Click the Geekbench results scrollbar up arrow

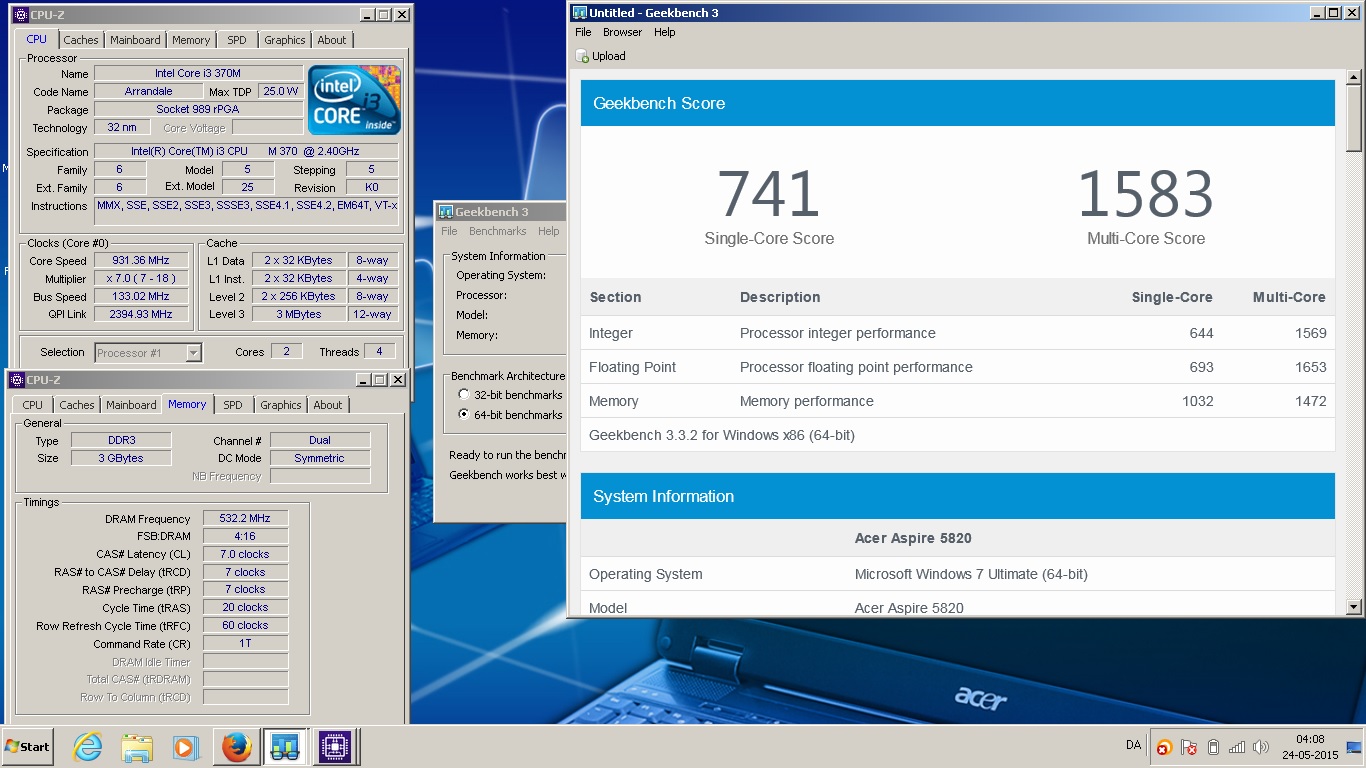pos(1354,77)
